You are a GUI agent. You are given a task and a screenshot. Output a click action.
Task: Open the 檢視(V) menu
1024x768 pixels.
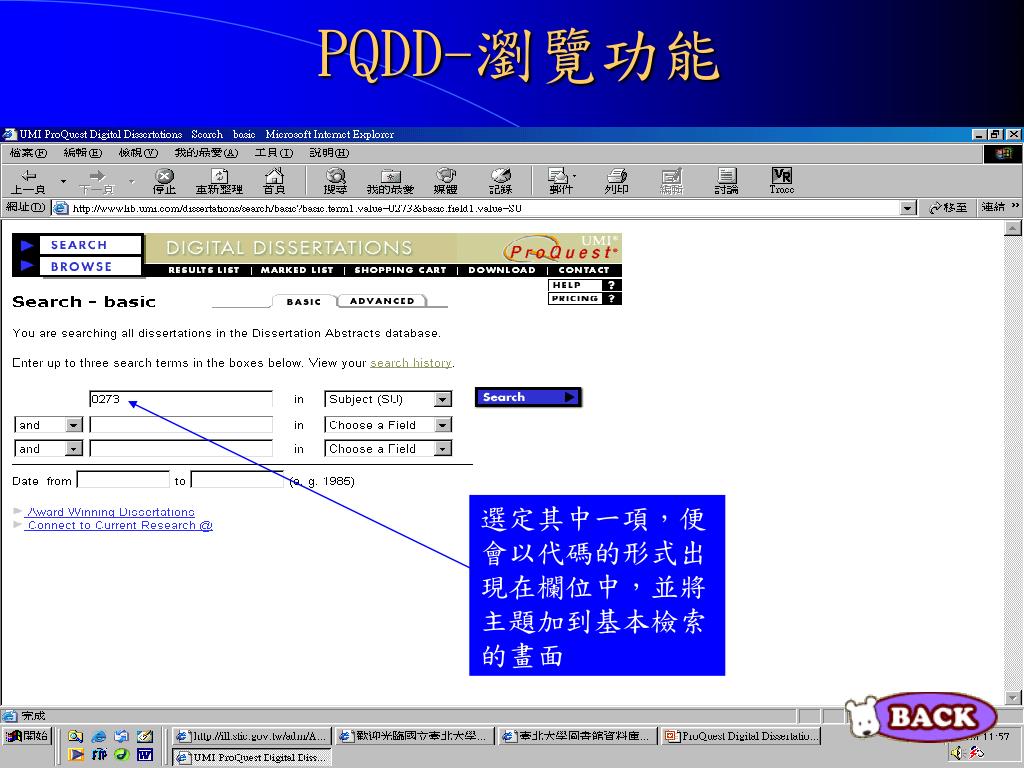138,153
